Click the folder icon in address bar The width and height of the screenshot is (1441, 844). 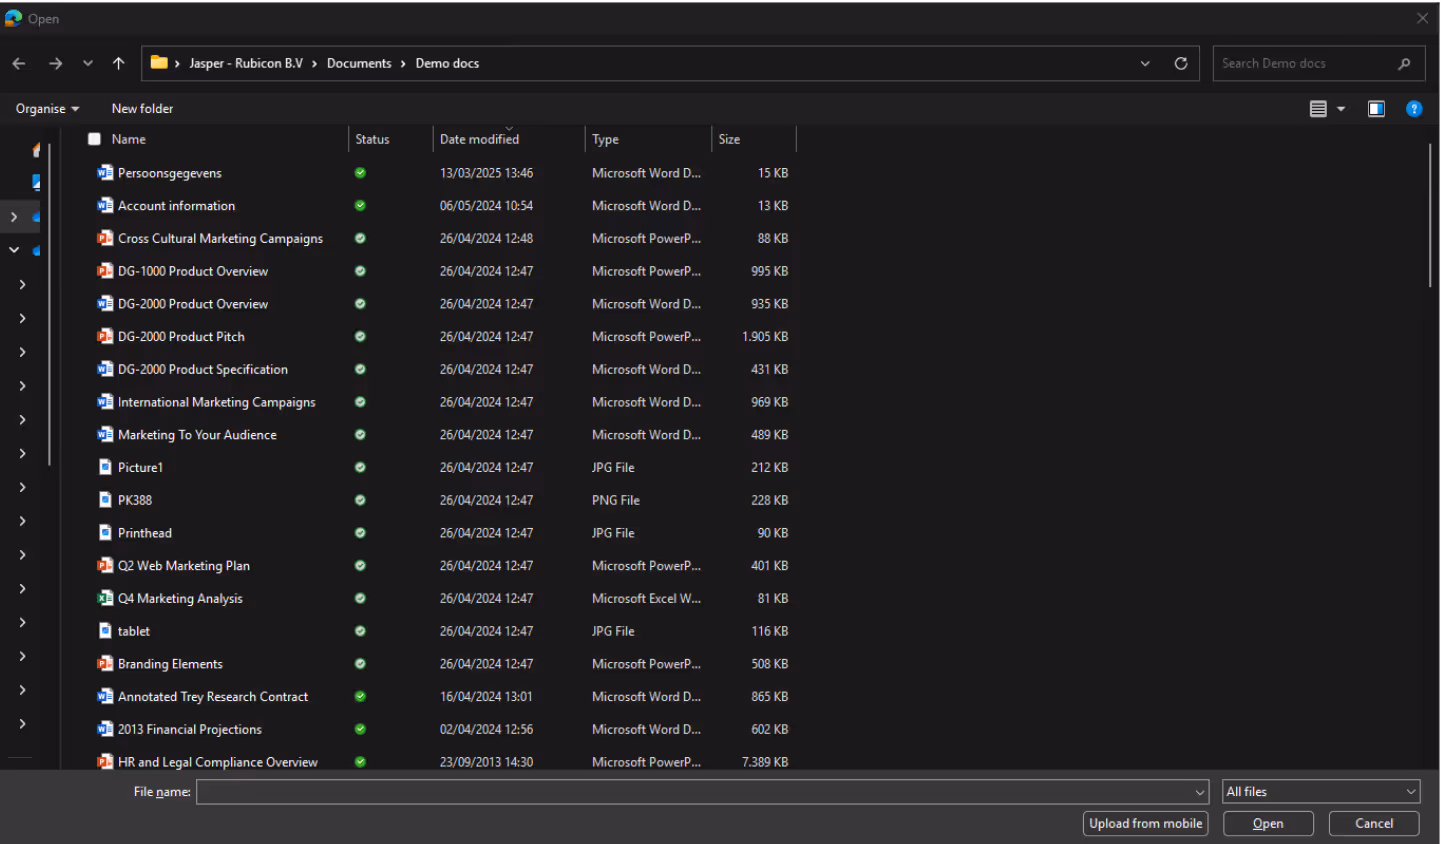click(x=159, y=63)
